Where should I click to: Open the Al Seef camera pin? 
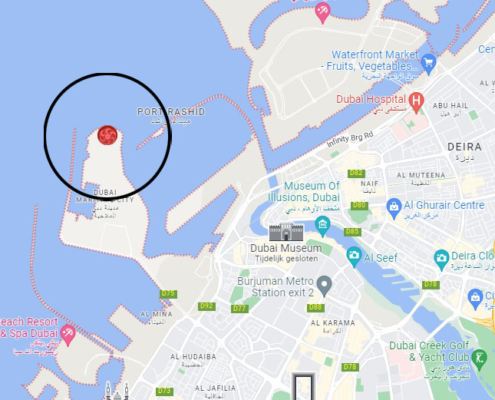[354, 257]
